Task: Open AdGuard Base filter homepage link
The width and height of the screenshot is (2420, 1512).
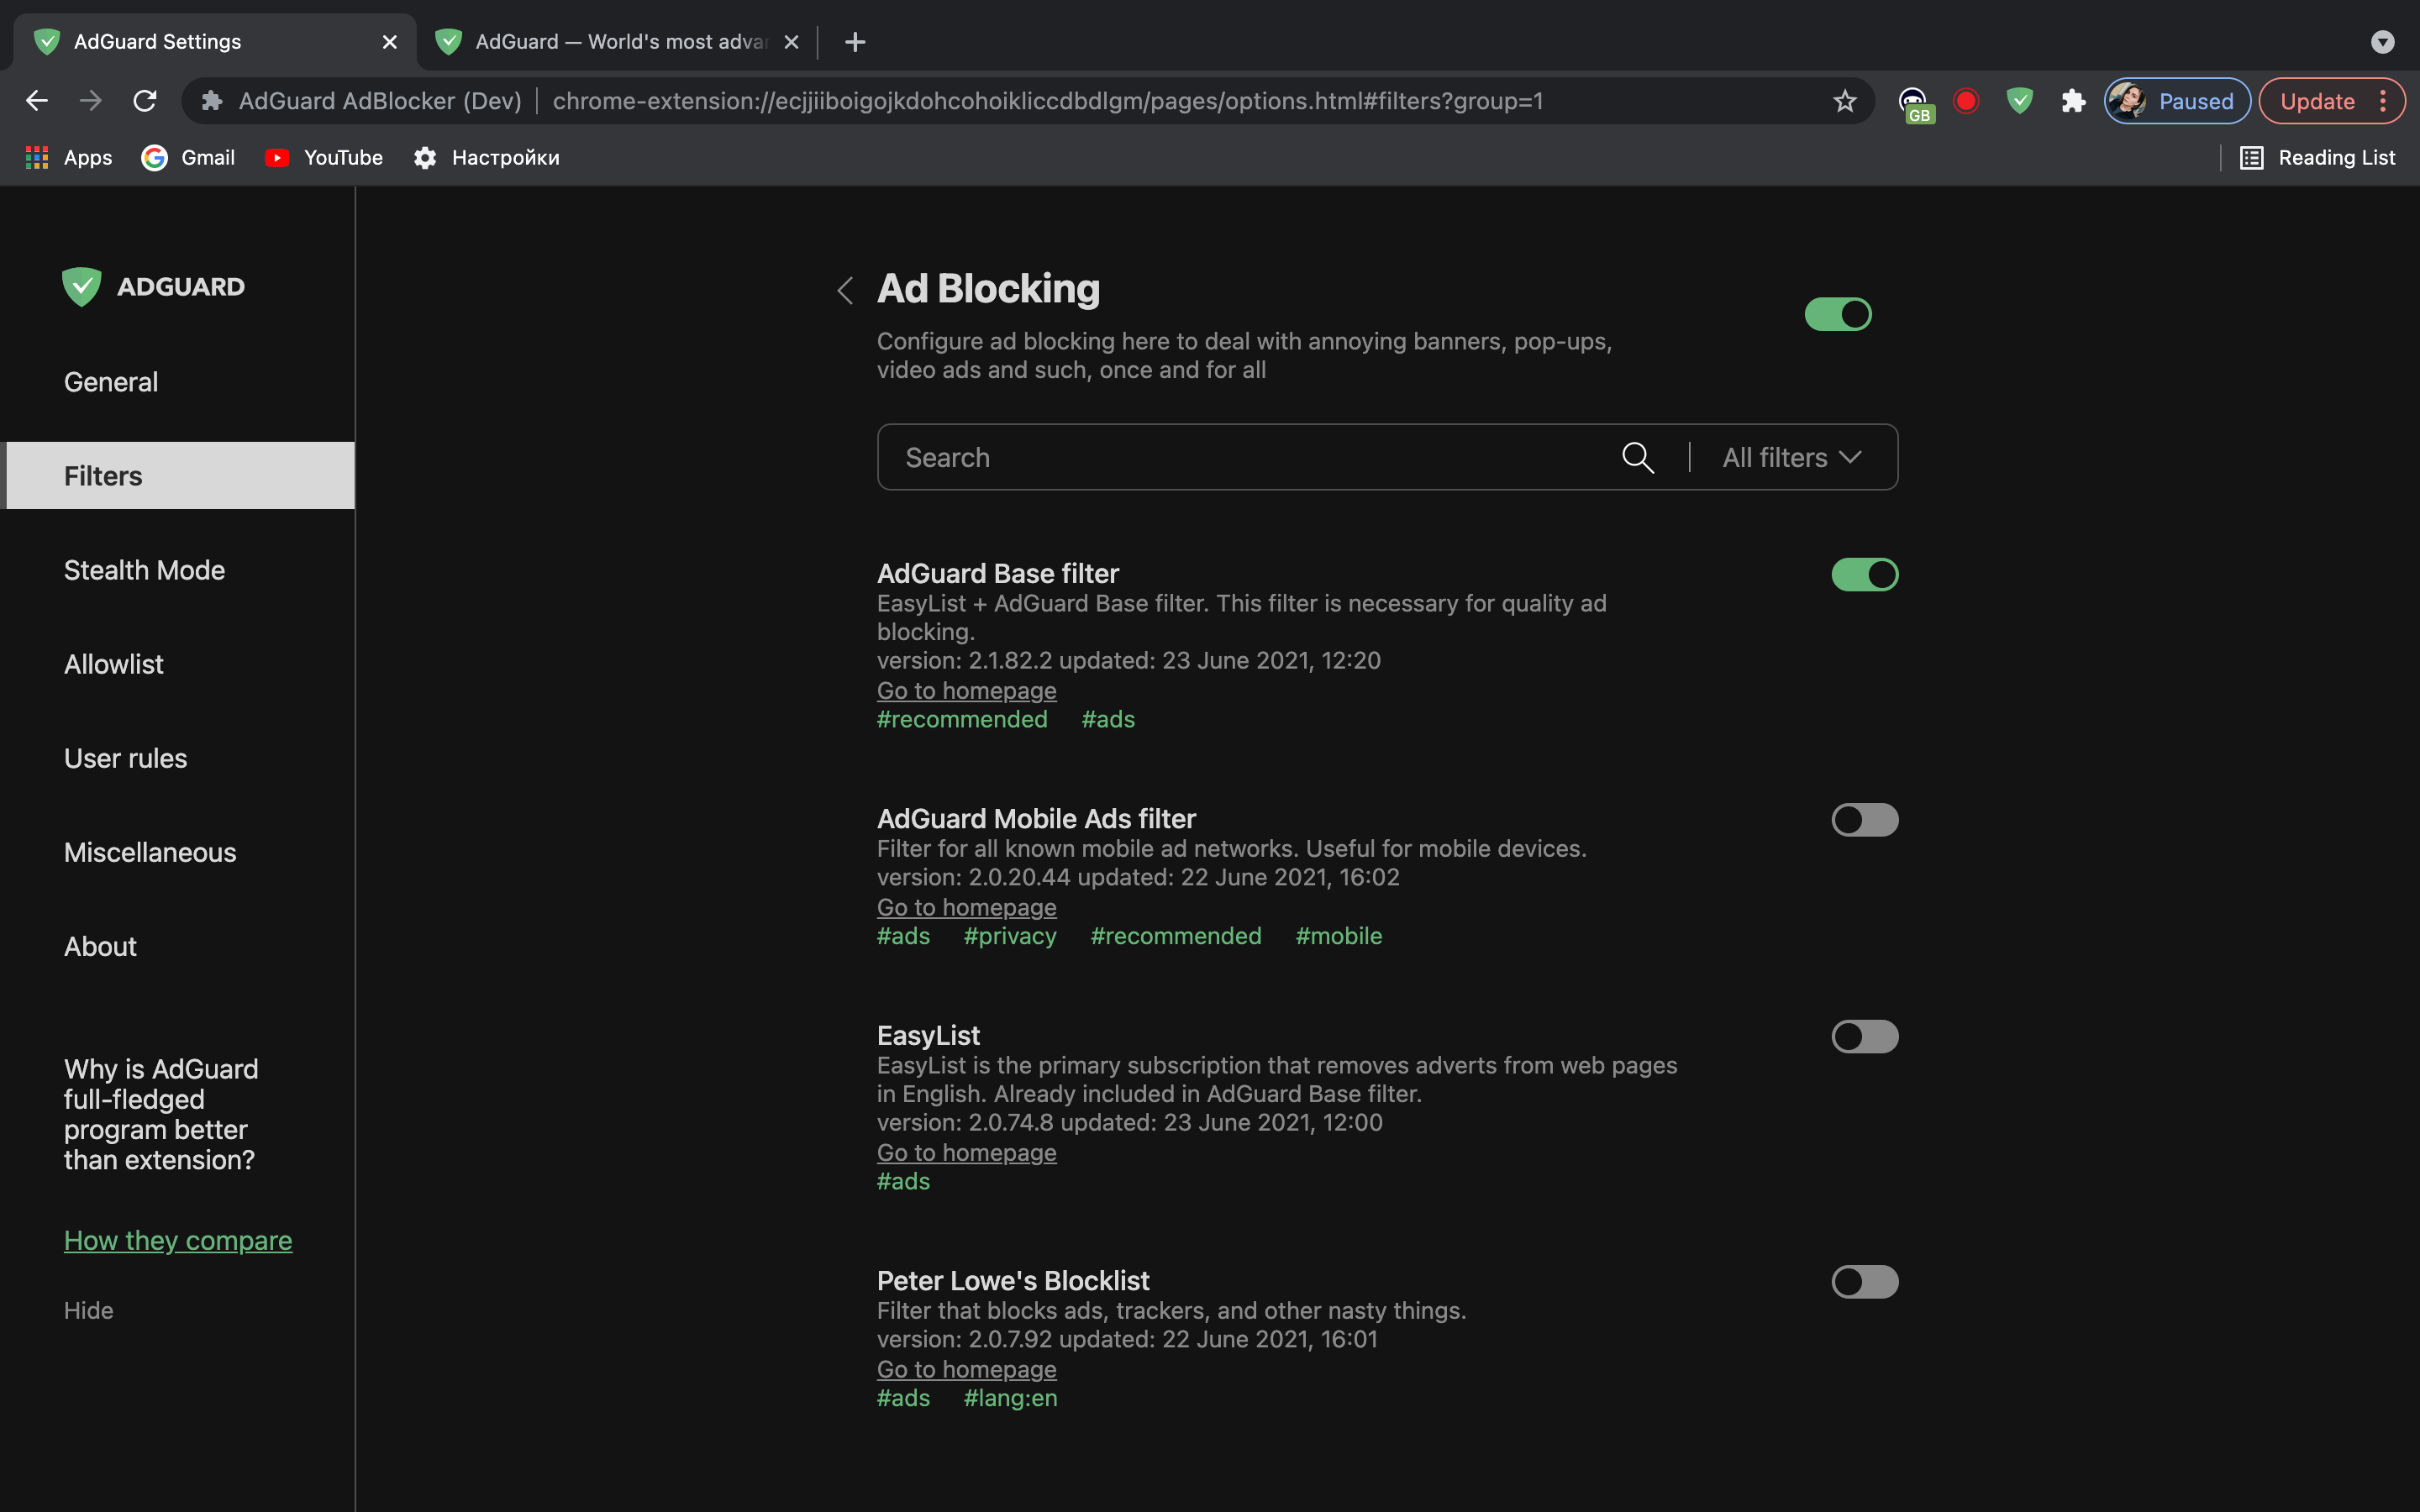Action: 965,690
